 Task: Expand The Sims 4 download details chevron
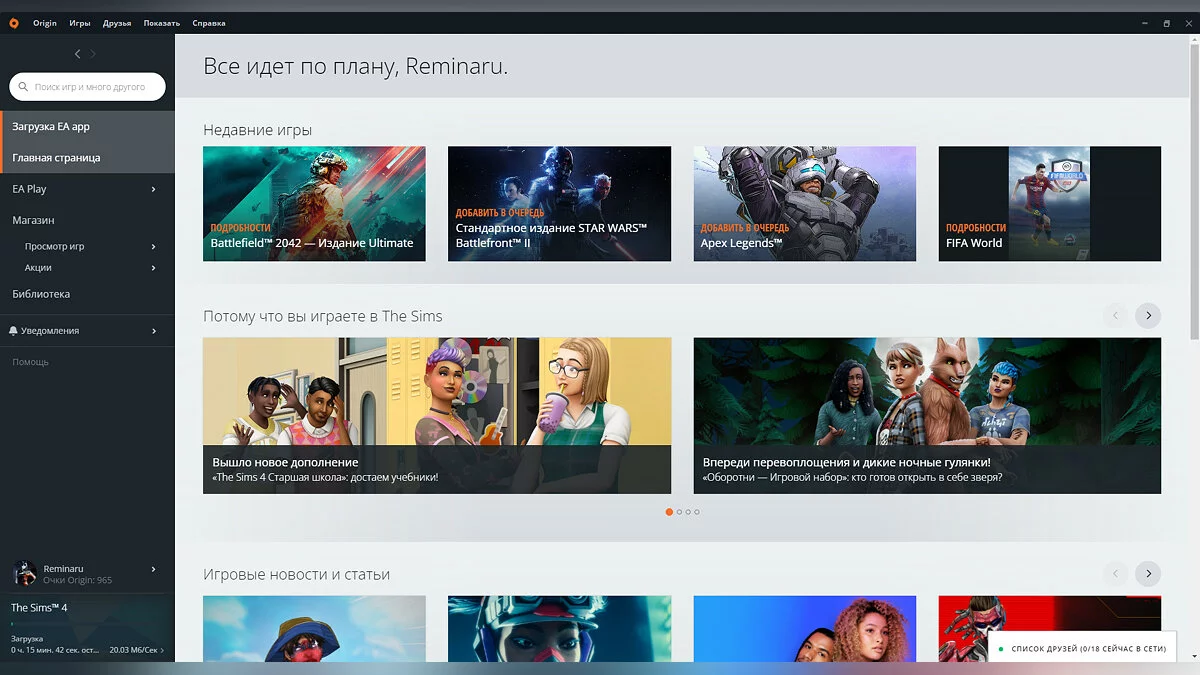coord(162,651)
